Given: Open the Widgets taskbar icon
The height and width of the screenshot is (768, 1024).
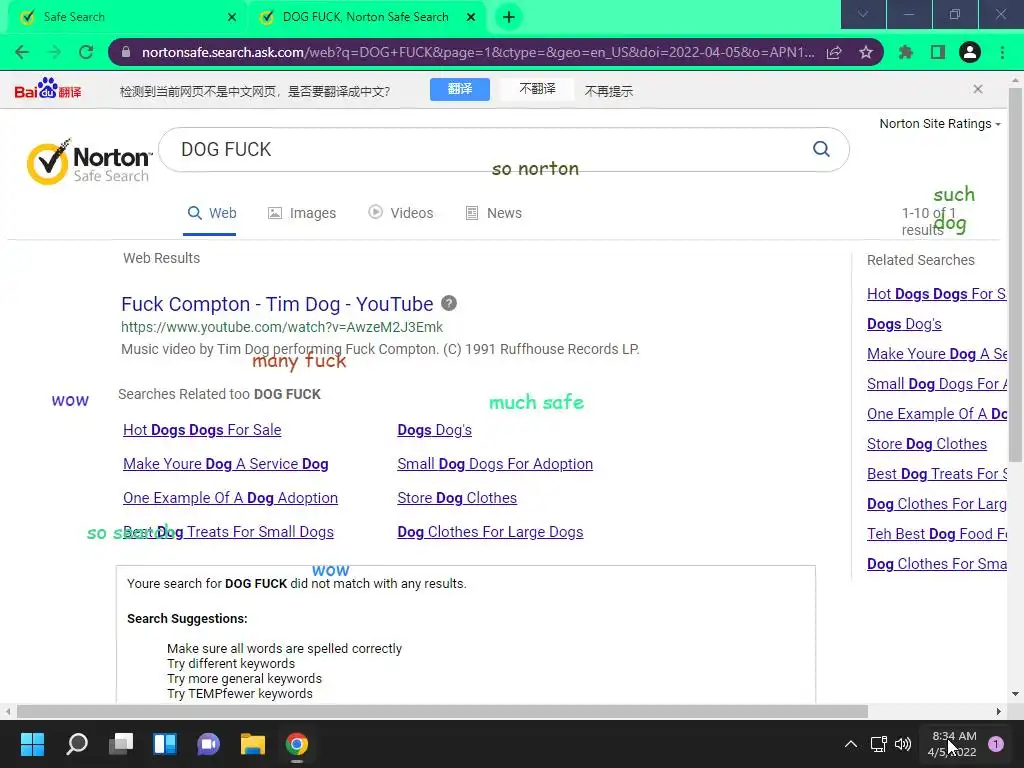Looking at the screenshot, I should (165, 744).
